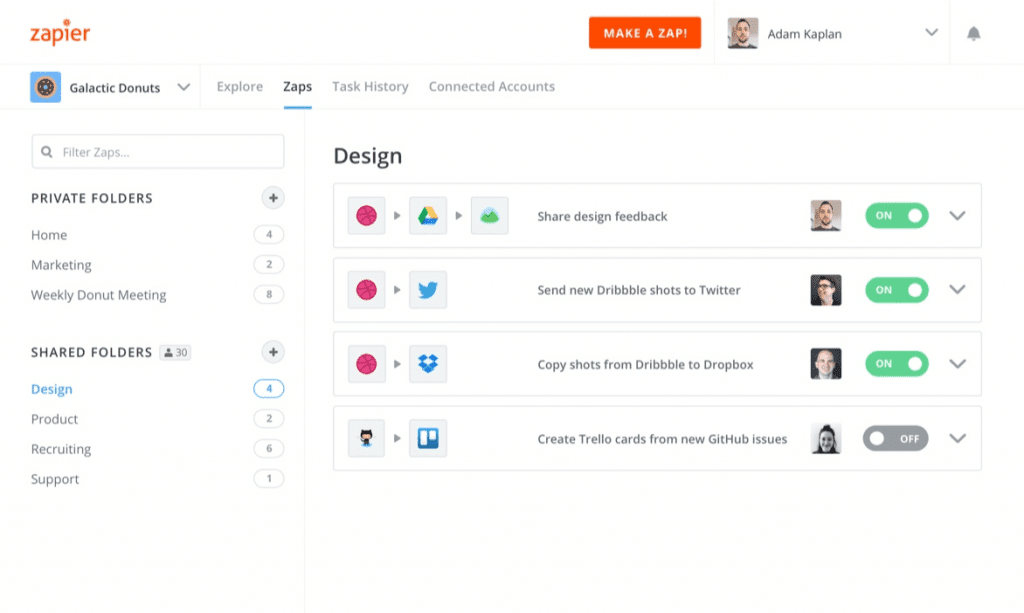Expand details of the Copy shots to Dropbox zap
Viewport: 1024px width, 613px height.
[957, 363]
